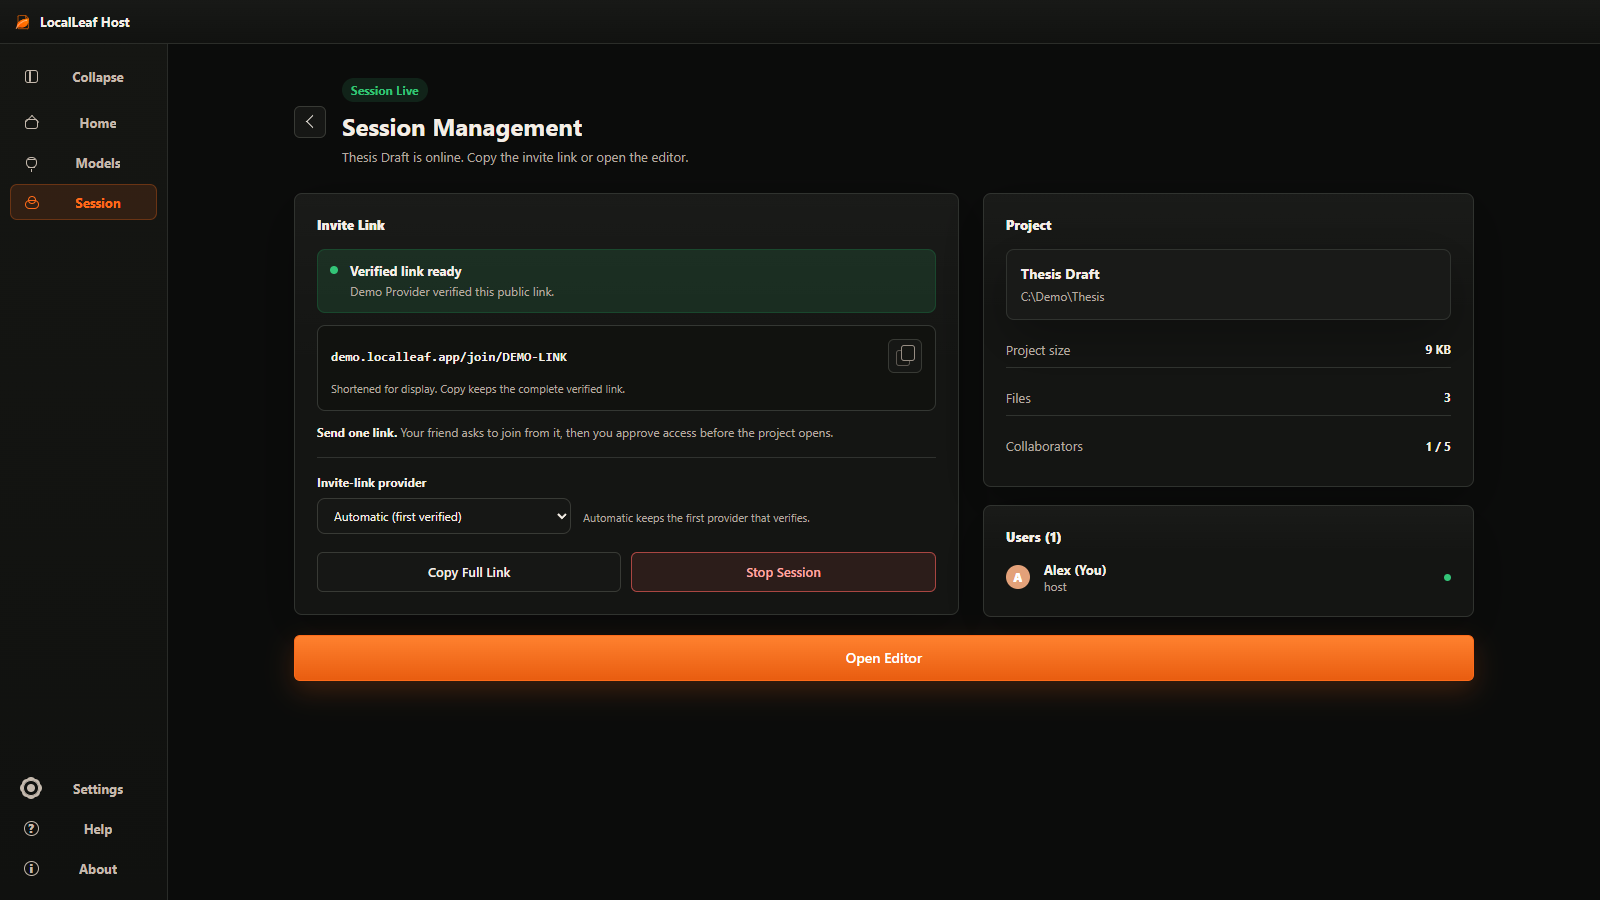Screen dimensions: 1600x900
Task: Click 'Shortened for display' note text
Action: click(x=478, y=389)
